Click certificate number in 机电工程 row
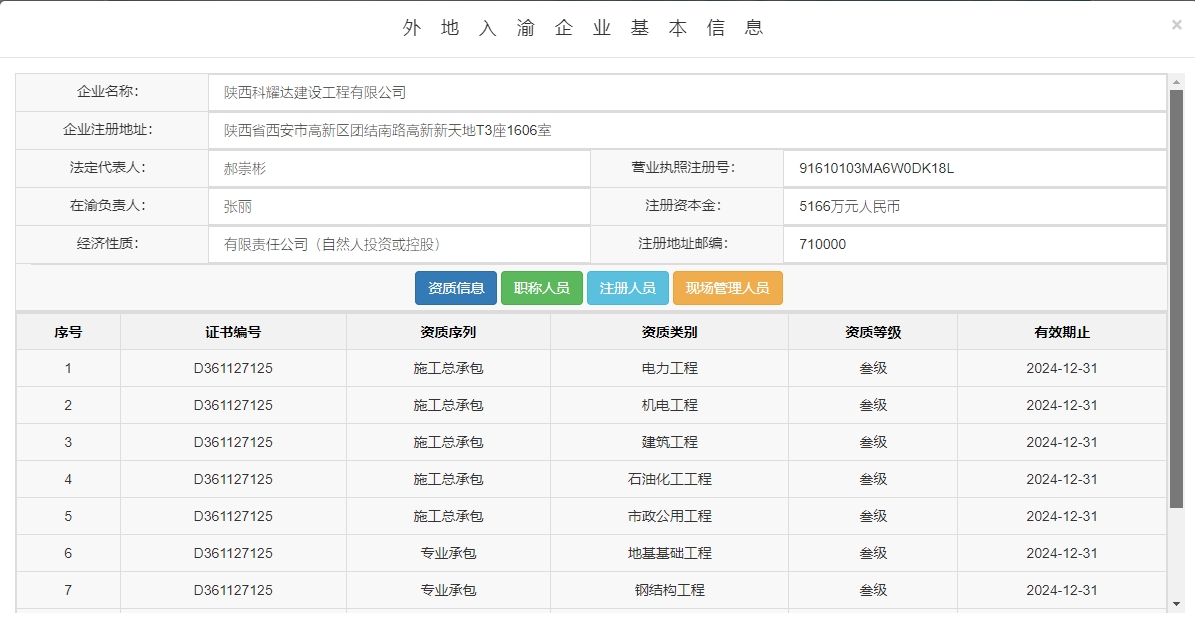Viewport: 1195px width, 623px height. click(x=233, y=405)
